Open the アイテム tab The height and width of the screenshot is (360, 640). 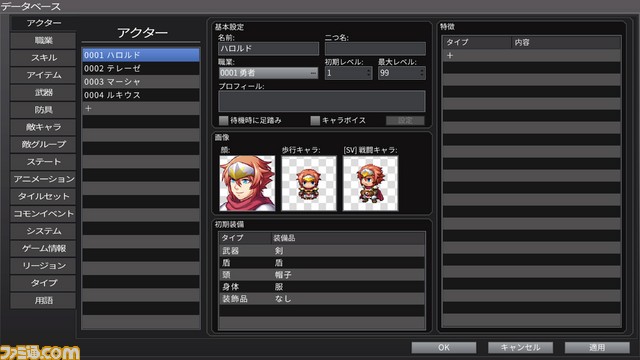[43, 75]
